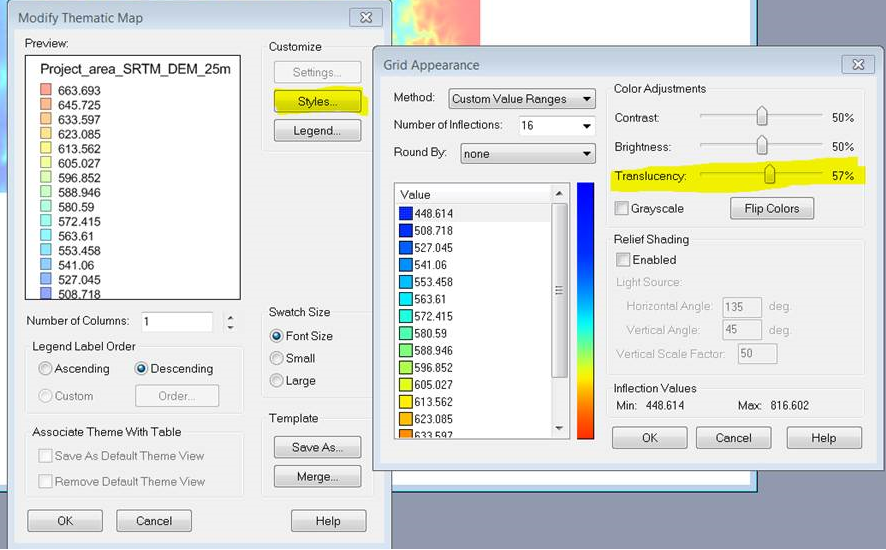886x550 pixels.
Task: Click the Min inflection value 448.614
Action: [x=665, y=405]
